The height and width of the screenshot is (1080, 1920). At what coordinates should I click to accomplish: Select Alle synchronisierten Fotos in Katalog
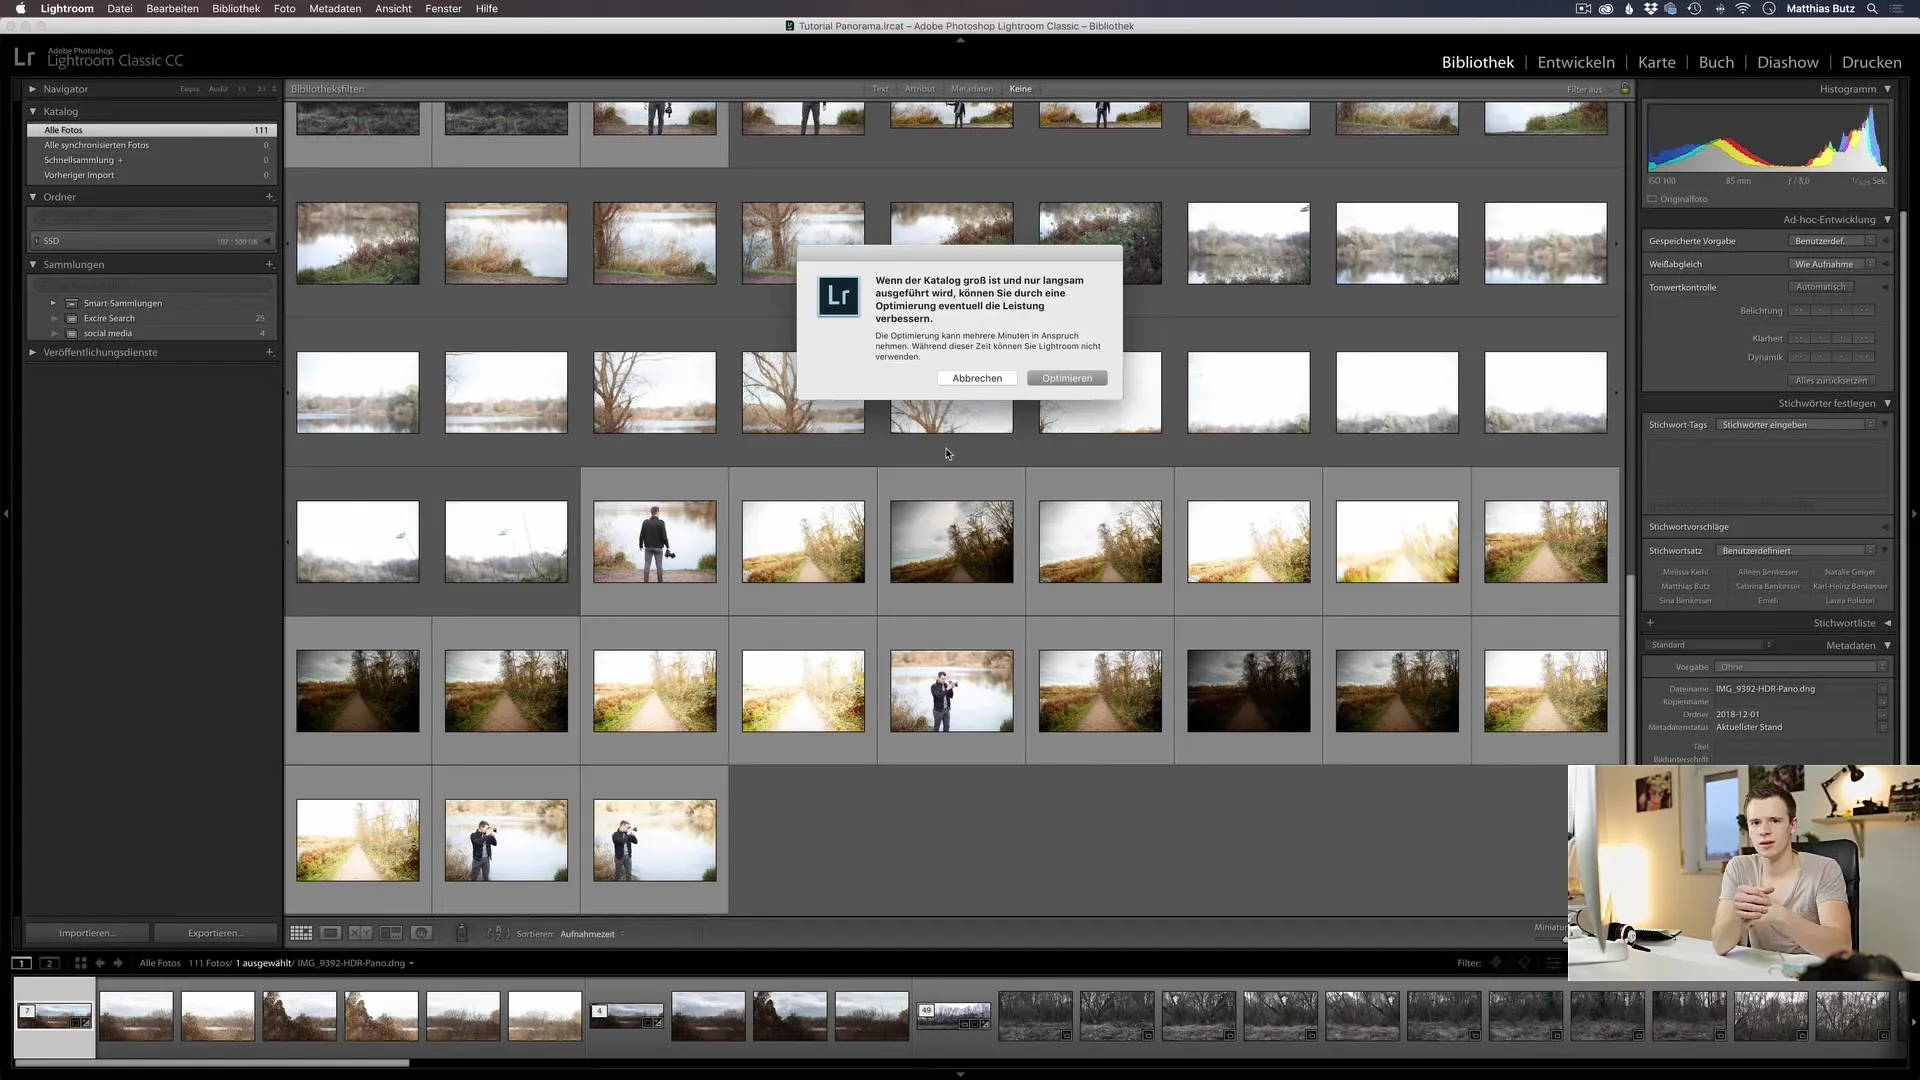click(x=152, y=145)
